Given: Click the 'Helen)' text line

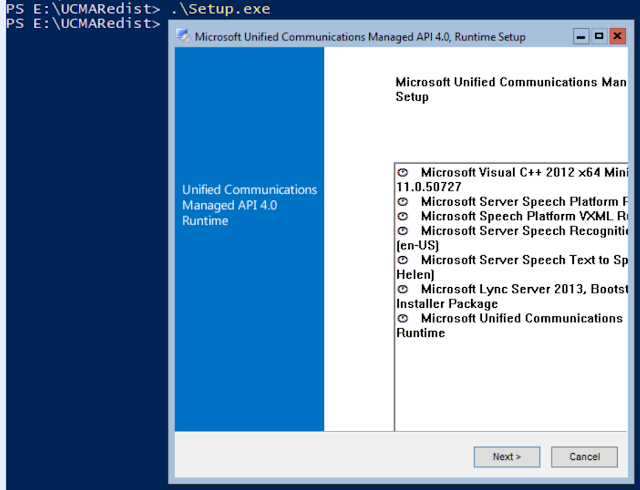Looking at the screenshot, I should point(415,274).
